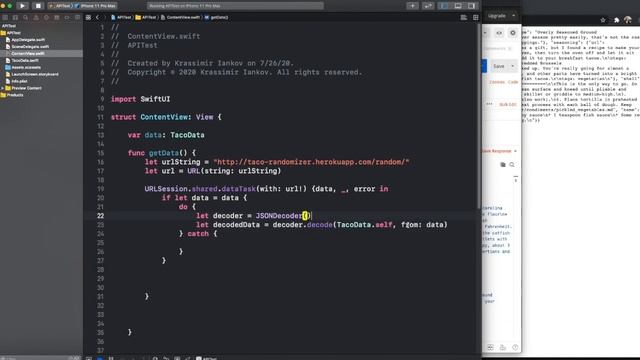Toggle the Inspectors panel visibility

471,6
